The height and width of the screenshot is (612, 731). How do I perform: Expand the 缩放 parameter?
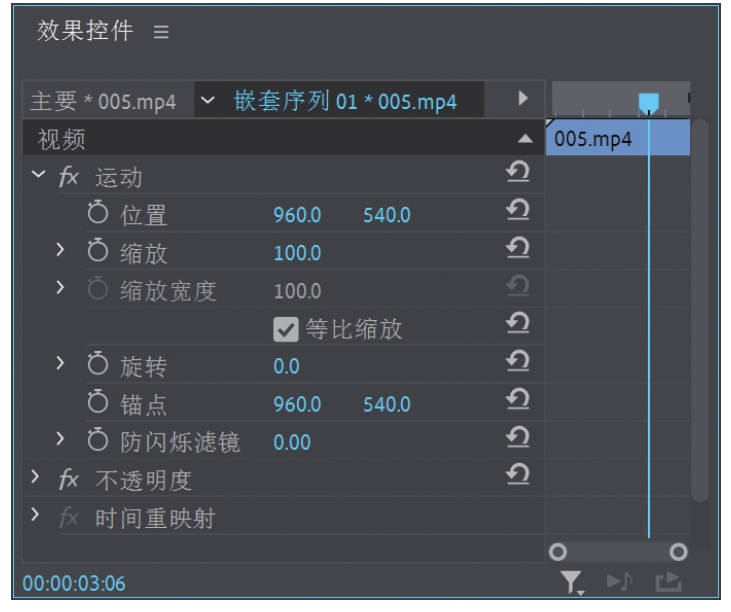click(x=60, y=250)
